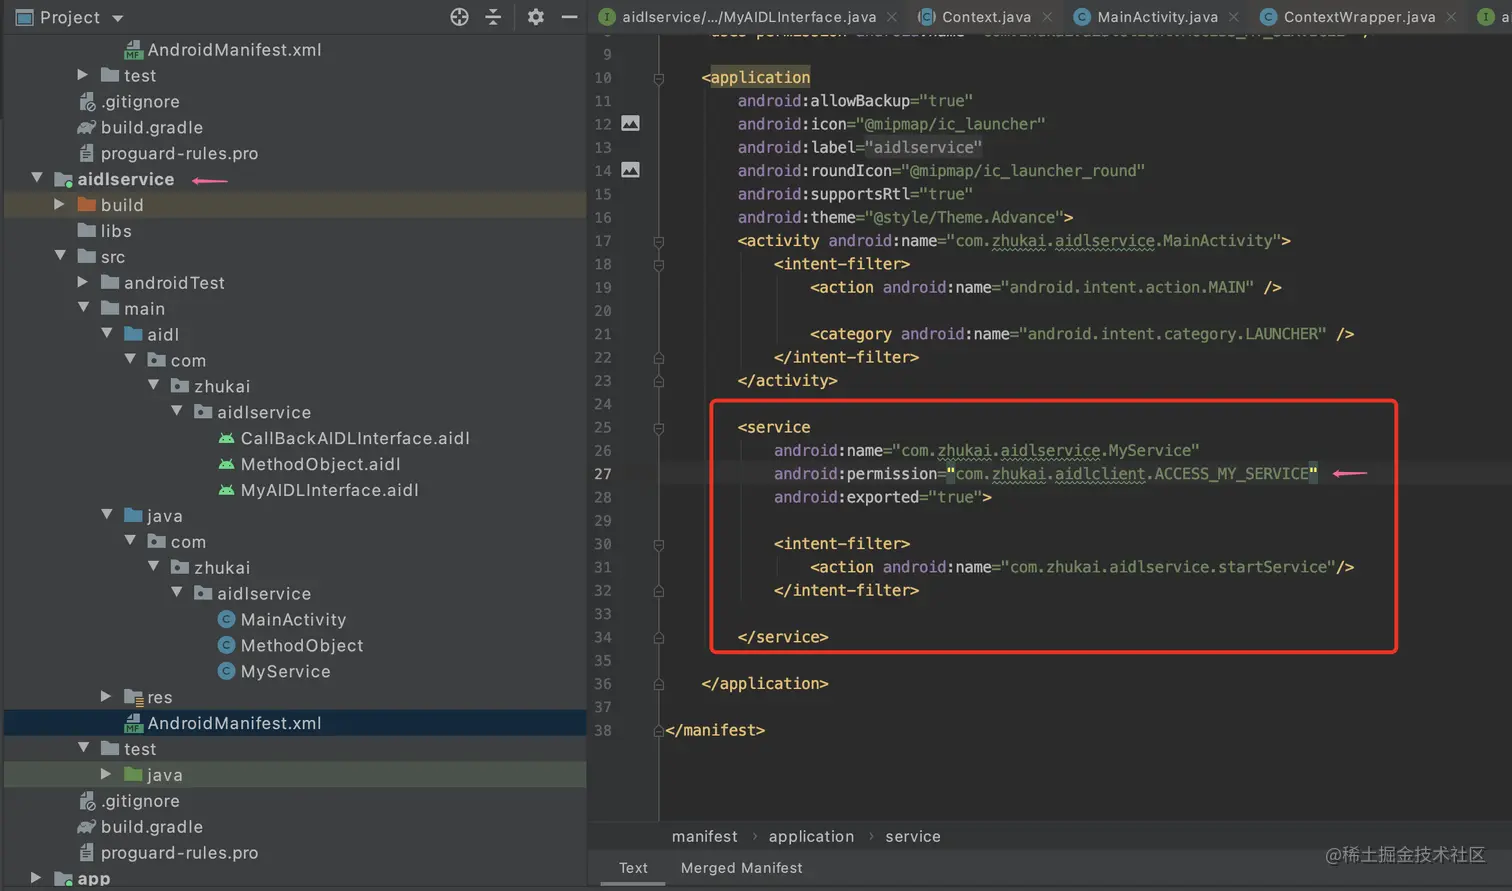Click android:exported="true" on line 28
1512x891 pixels.
(x=878, y=497)
